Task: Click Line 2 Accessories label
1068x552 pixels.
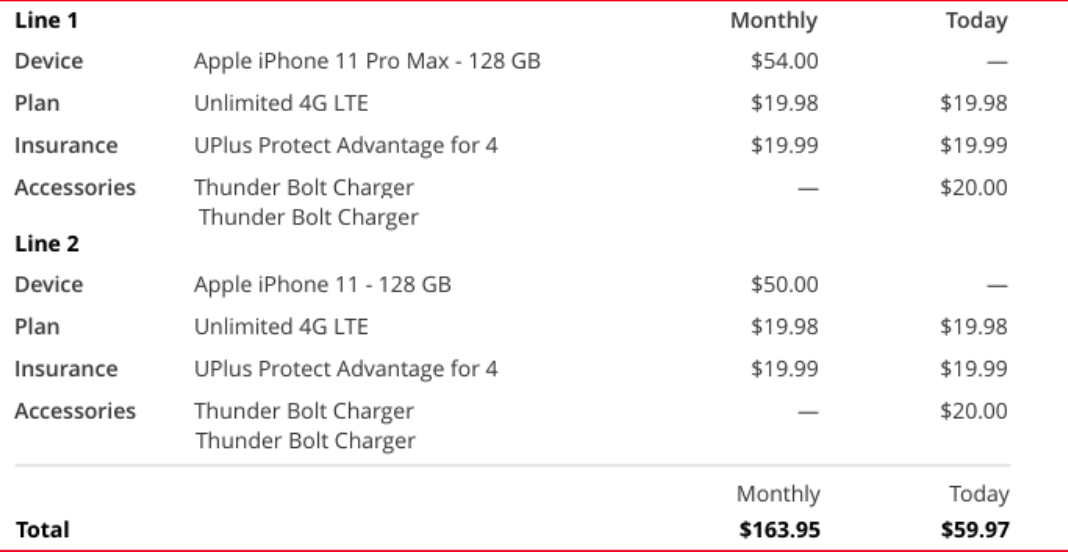Action: (x=75, y=412)
